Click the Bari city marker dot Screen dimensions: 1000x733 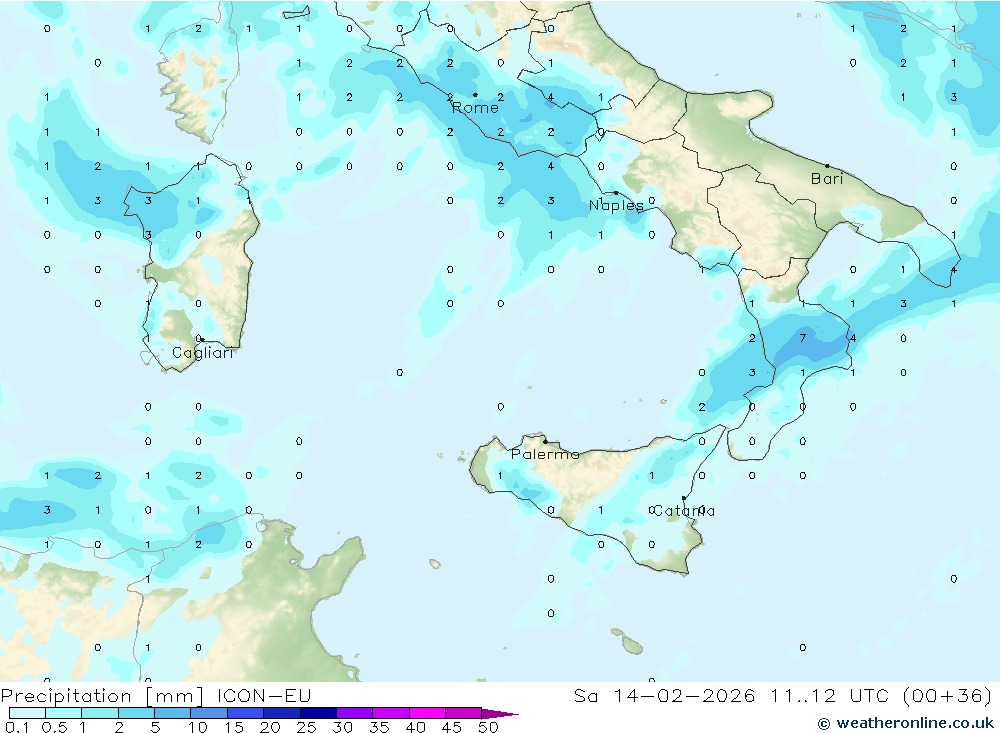827,166
